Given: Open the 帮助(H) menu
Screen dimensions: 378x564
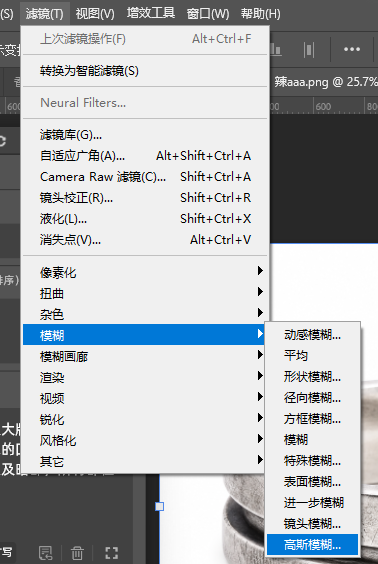Looking at the screenshot, I should (260, 14).
